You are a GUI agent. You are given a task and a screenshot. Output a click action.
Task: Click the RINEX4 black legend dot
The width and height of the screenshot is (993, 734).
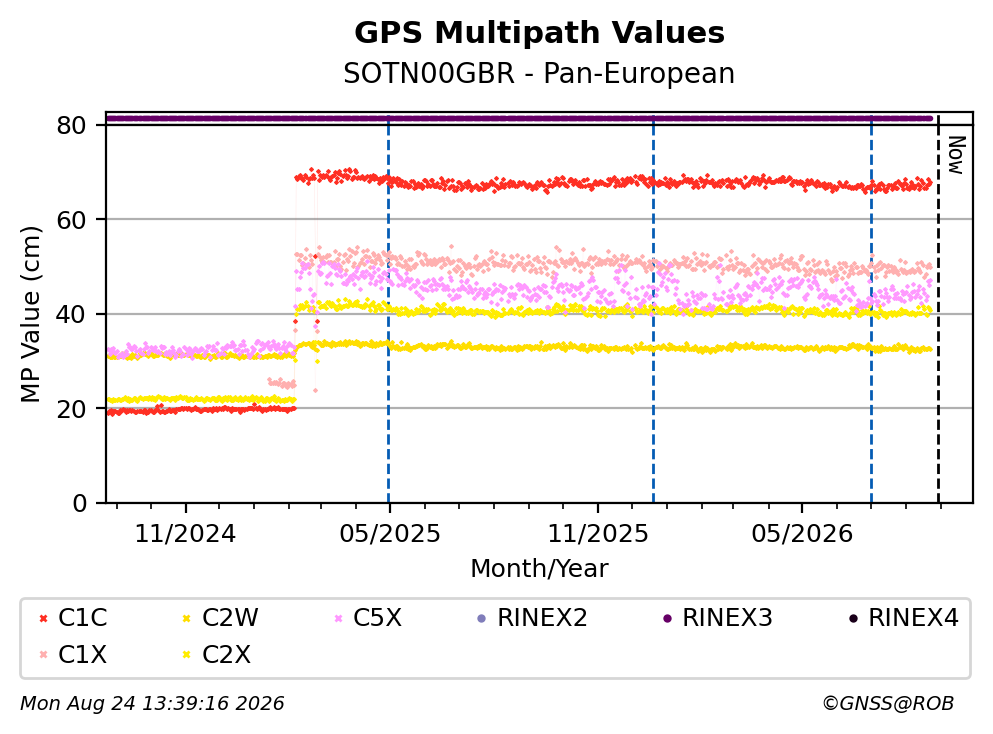(x=853, y=618)
